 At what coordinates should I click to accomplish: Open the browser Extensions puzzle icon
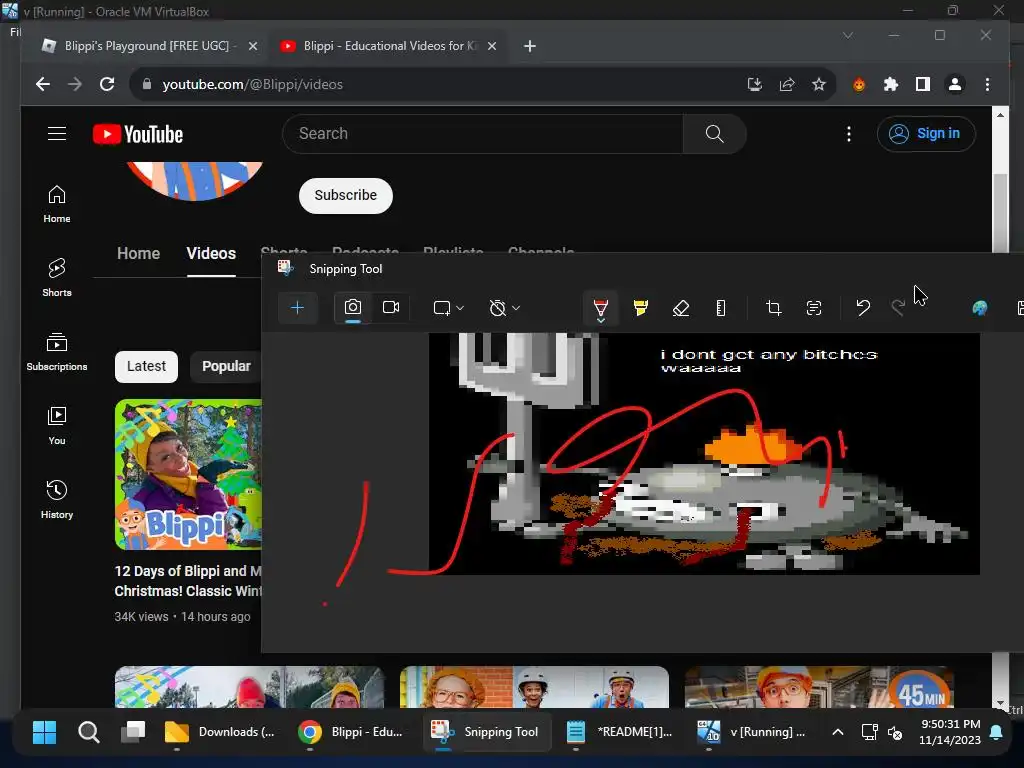click(x=891, y=84)
